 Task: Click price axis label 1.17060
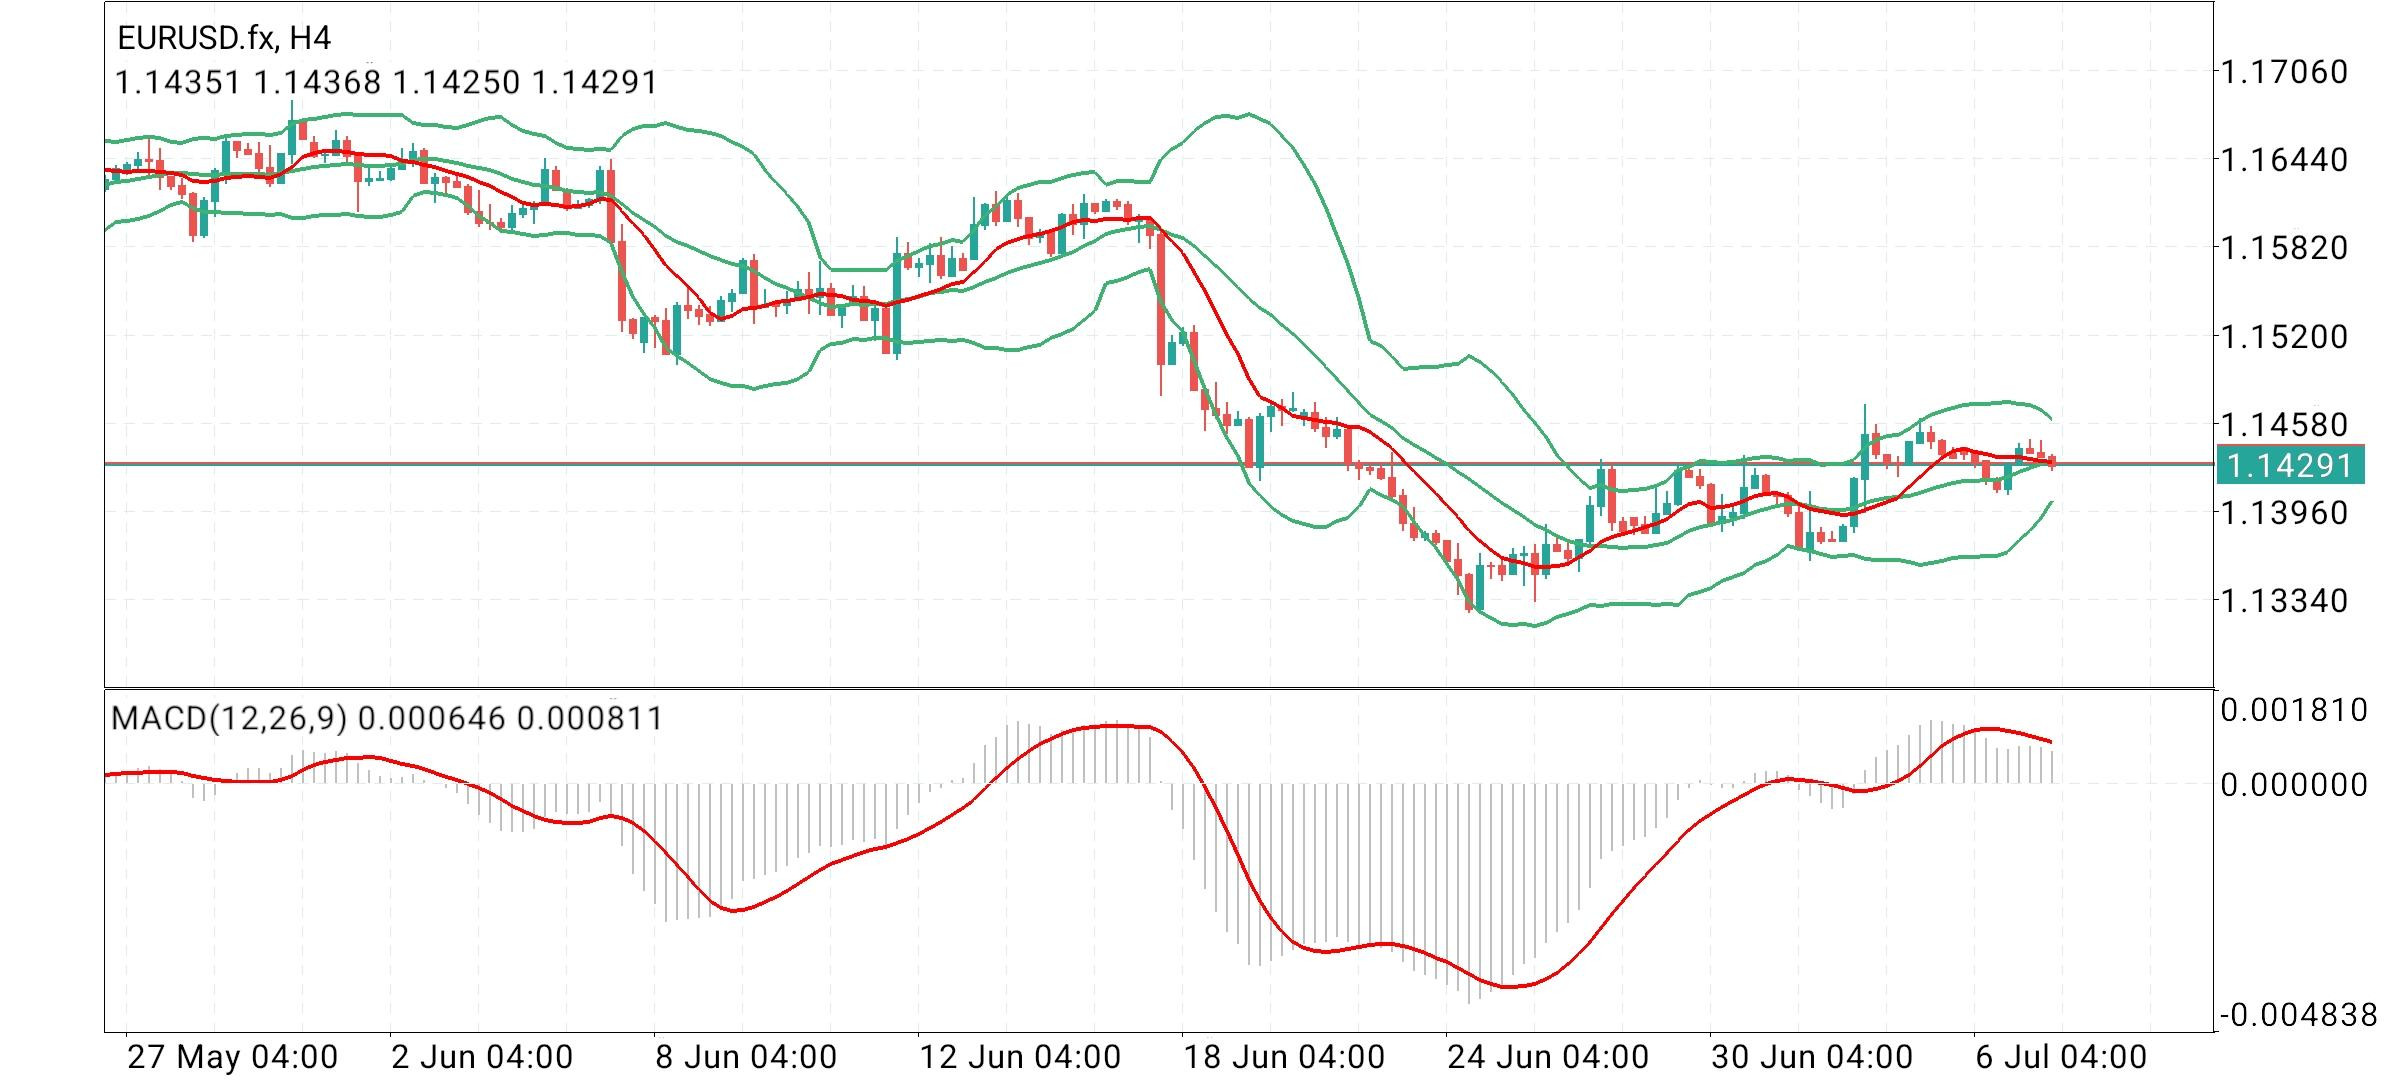tap(2284, 72)
